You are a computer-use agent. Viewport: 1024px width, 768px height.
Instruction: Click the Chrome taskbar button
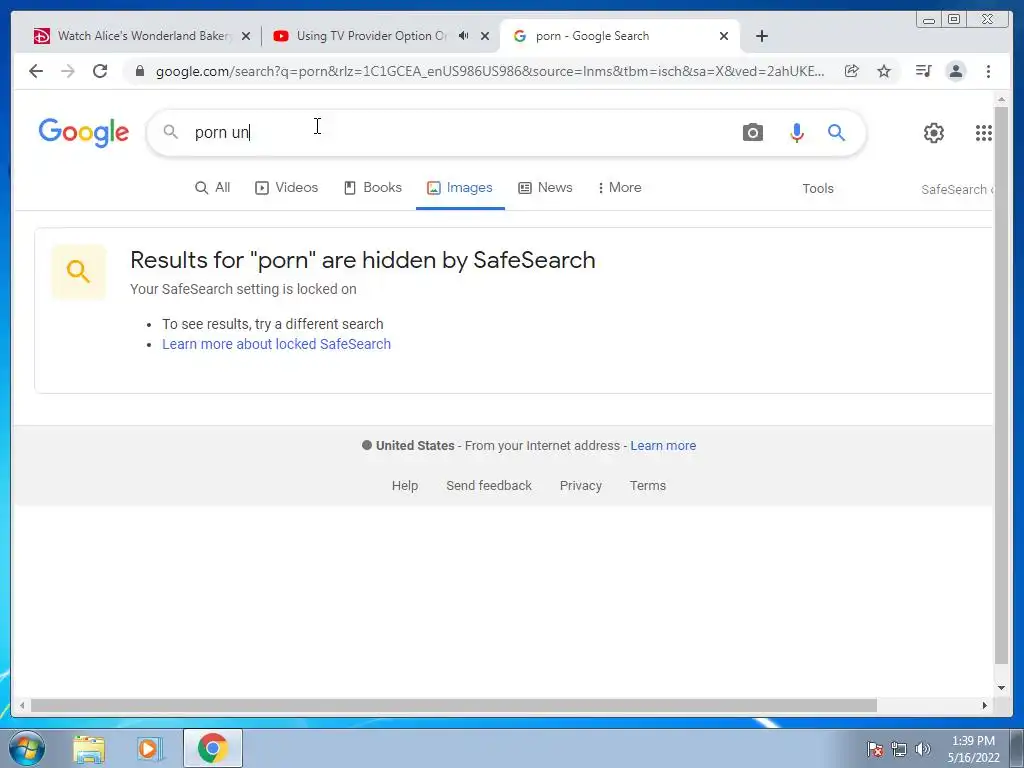point(212,748)
